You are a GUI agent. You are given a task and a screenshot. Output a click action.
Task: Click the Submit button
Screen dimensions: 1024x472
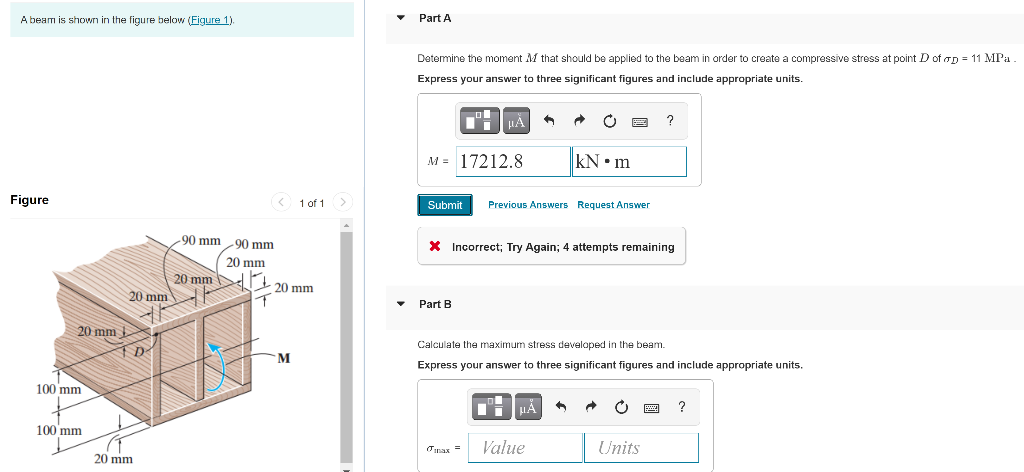445,205
